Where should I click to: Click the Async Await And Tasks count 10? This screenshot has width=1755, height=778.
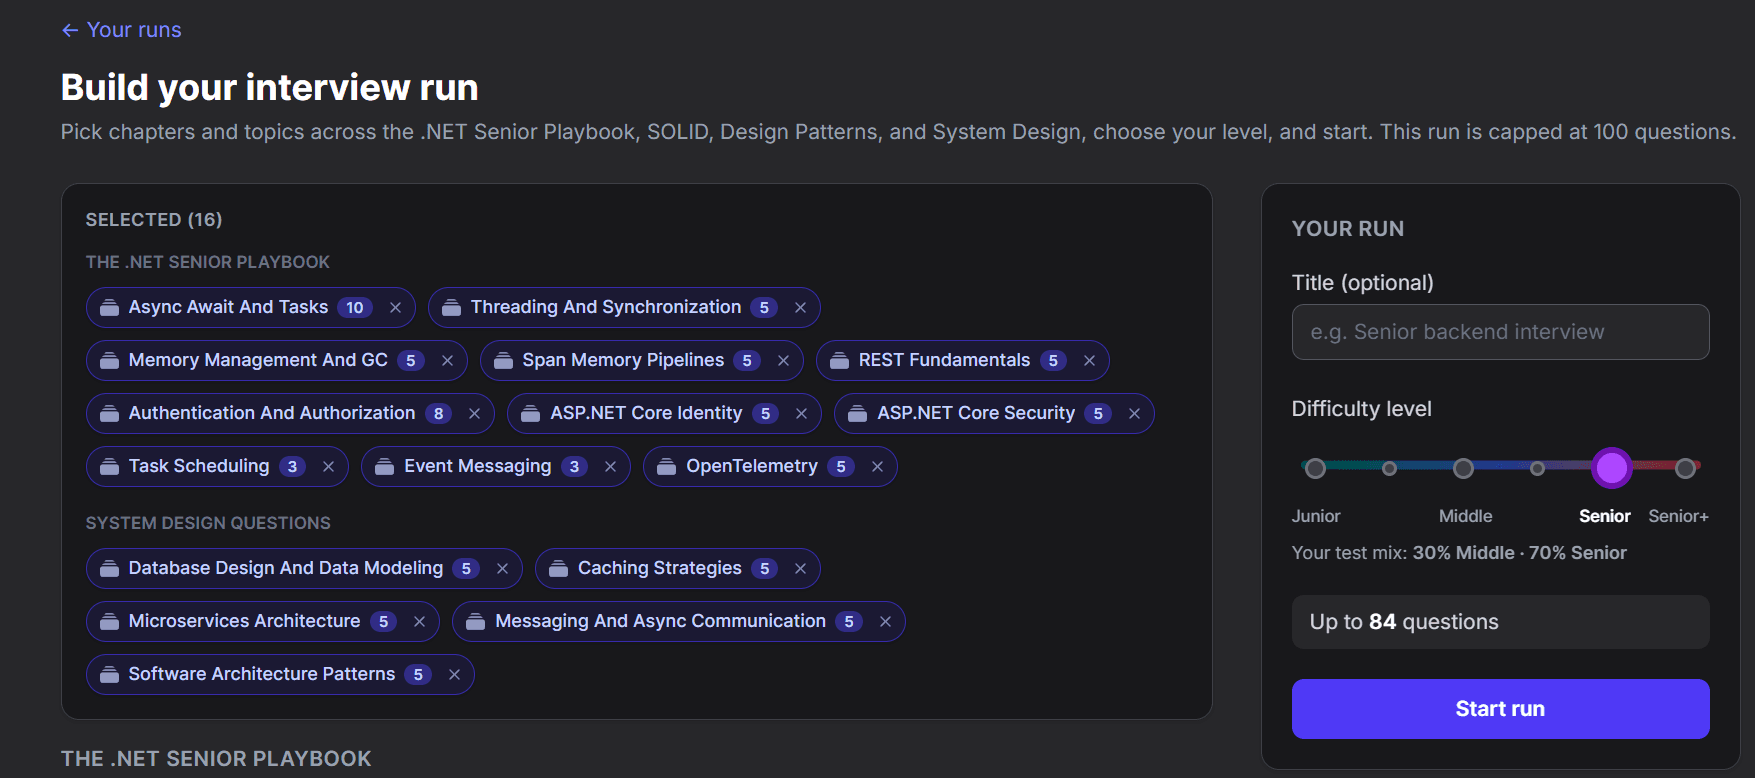tap(355, 308)
